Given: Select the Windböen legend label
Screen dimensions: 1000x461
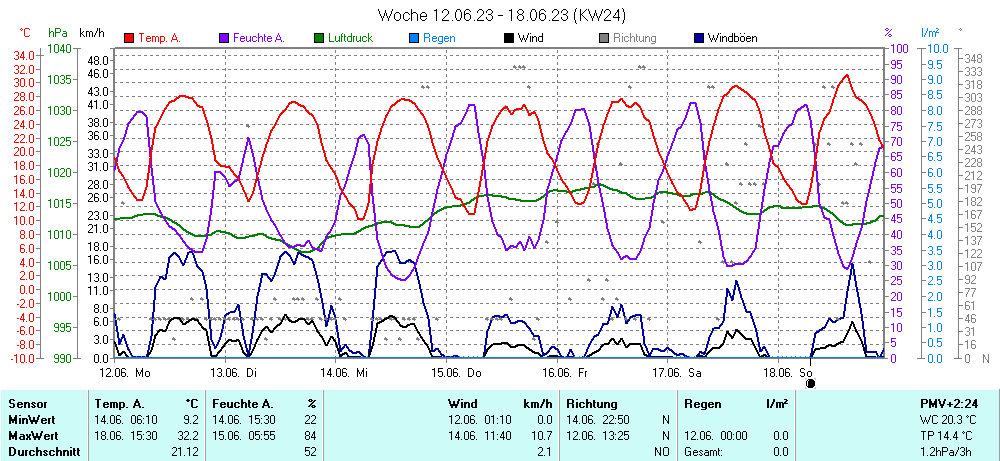Looking at the screenshot, I should (738, 38).
